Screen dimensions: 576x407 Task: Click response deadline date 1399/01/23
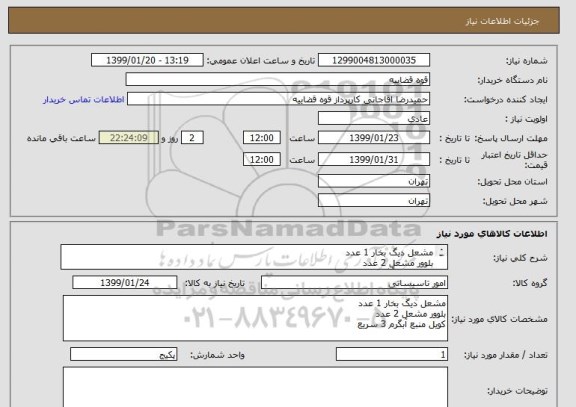[x=374, y=138]
